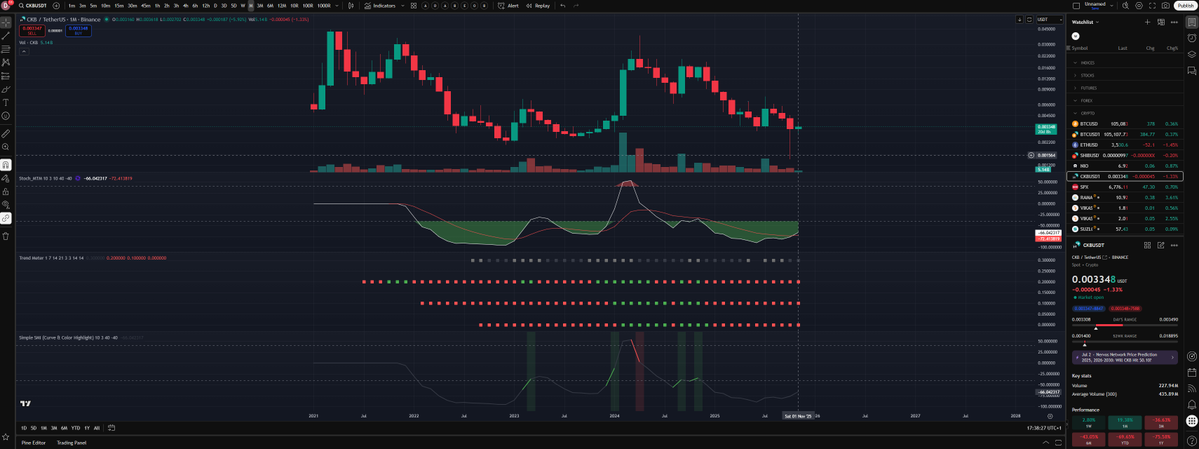Open the calendar sidebar icon
Screen dimensions: 1199x449
click(x=1191, y=373)
